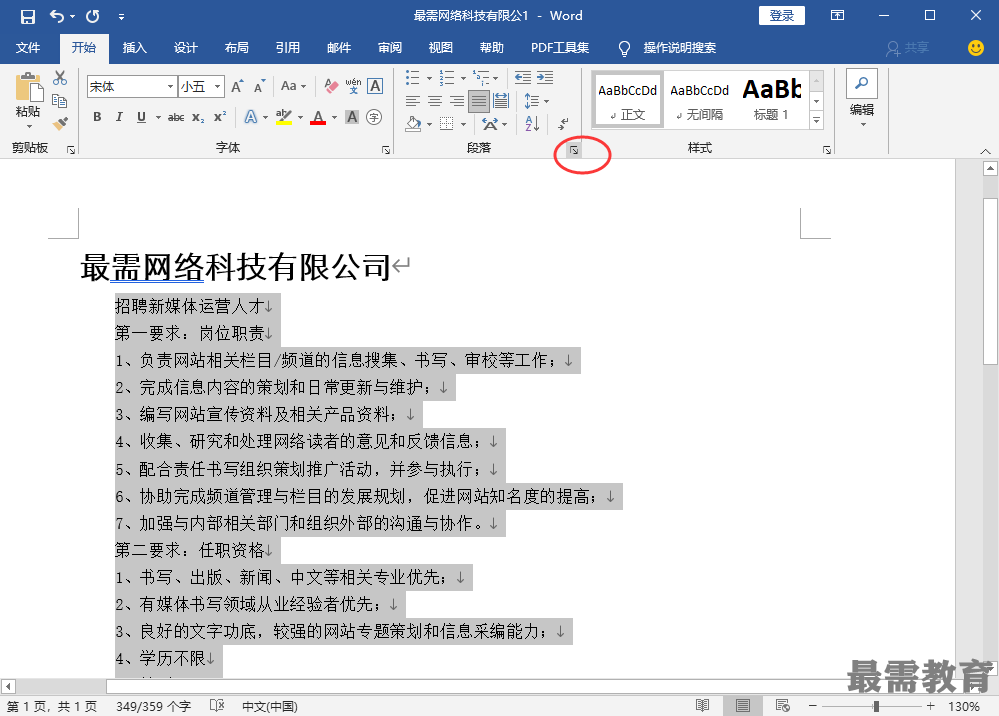Screen dimensions: 999x716
Task: Click the Copy icon in clipboard group
Action: coord(60,101)
